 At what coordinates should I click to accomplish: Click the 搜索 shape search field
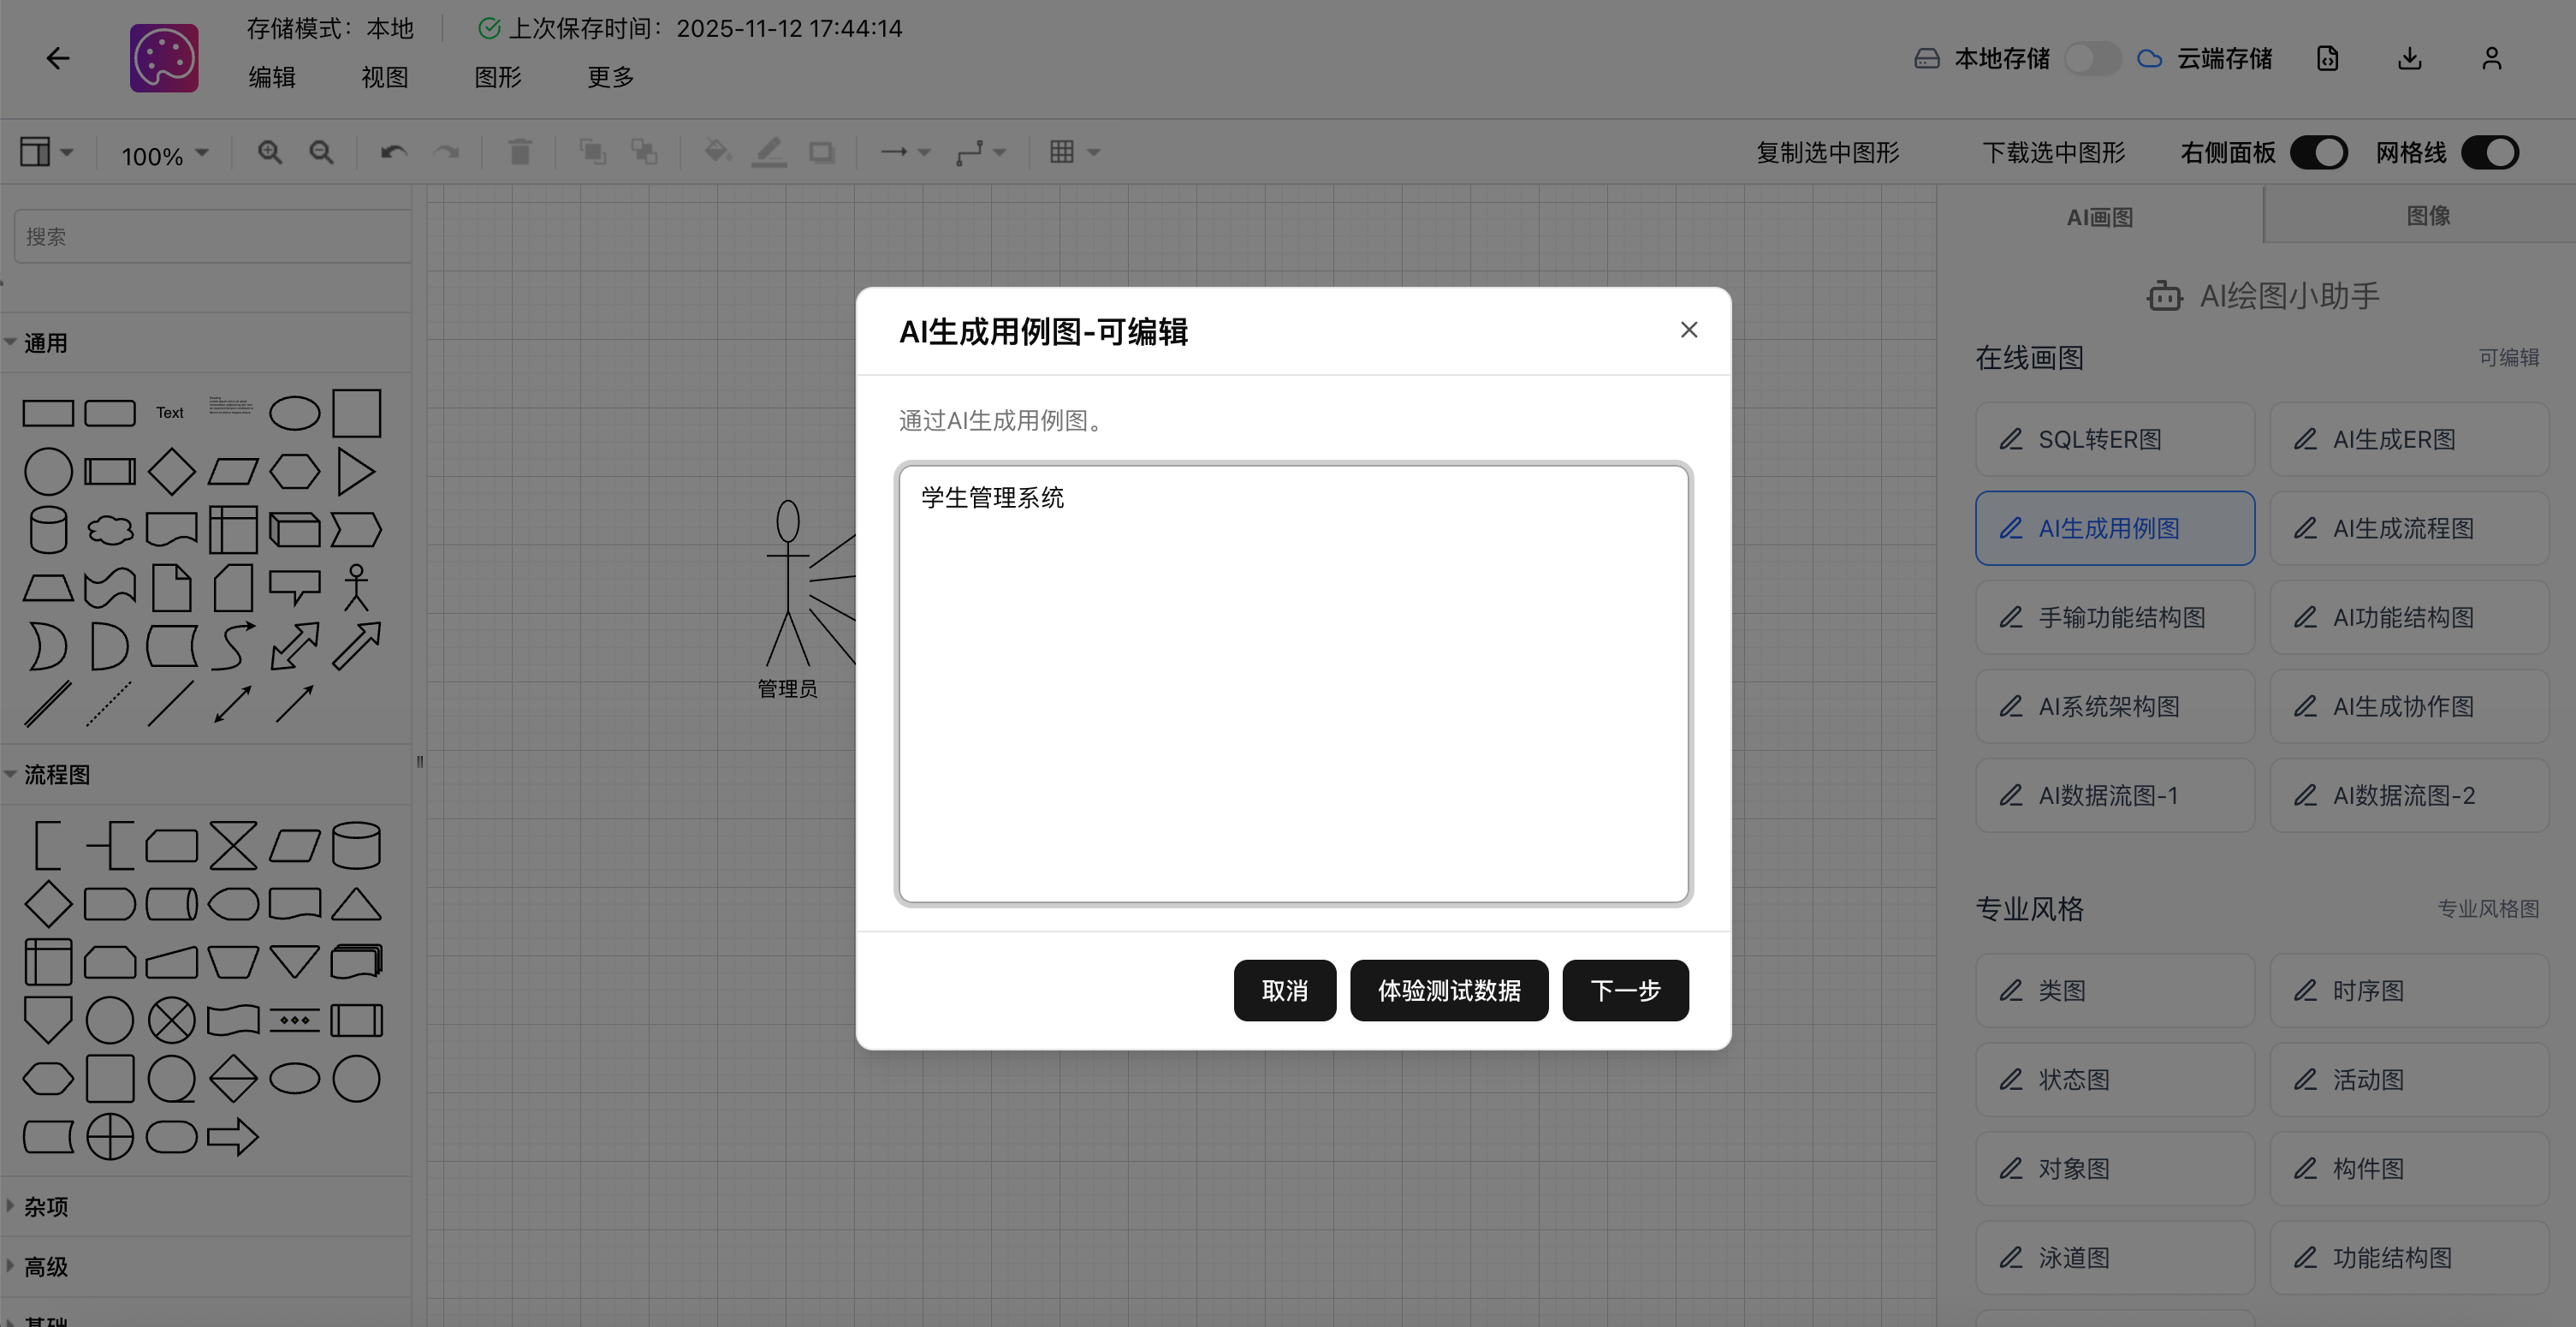[x=212, y=237]
